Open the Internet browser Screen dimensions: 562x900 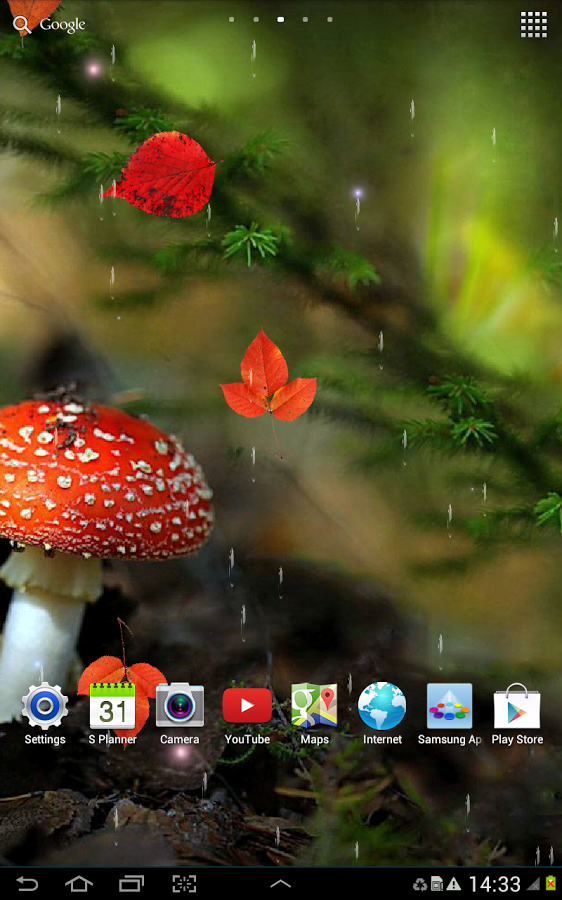(382, 713)
